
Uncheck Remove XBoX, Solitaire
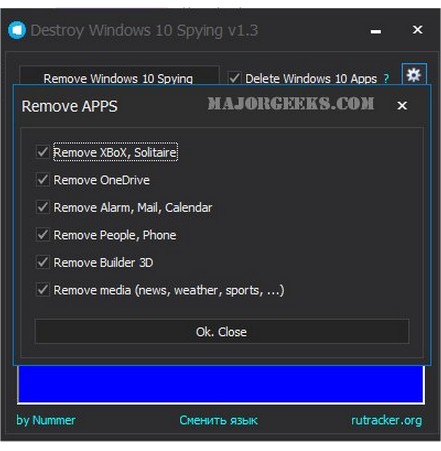tap(43, 152)
